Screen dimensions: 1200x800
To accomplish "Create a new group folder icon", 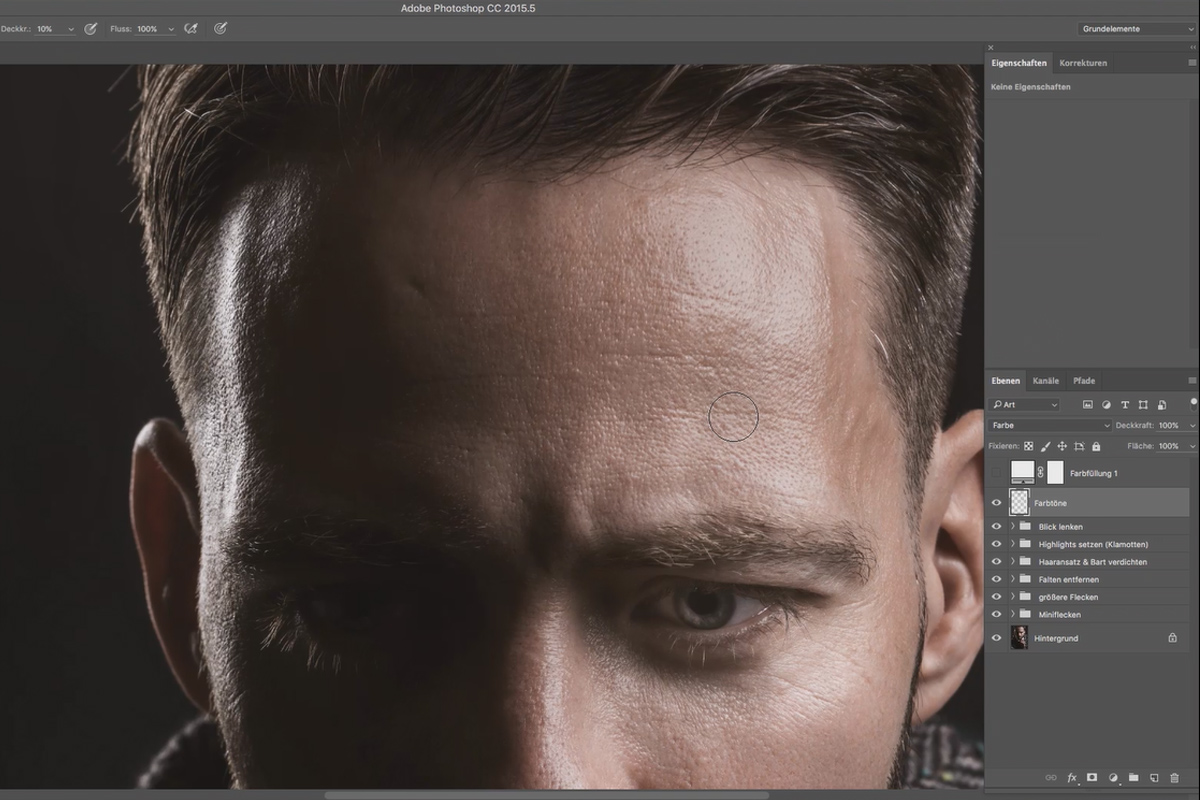I will [1133, 777].
